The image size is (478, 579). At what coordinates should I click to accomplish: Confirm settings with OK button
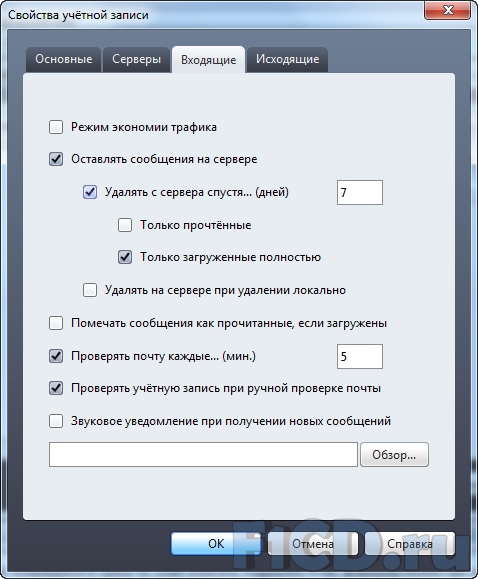(216, 544)
